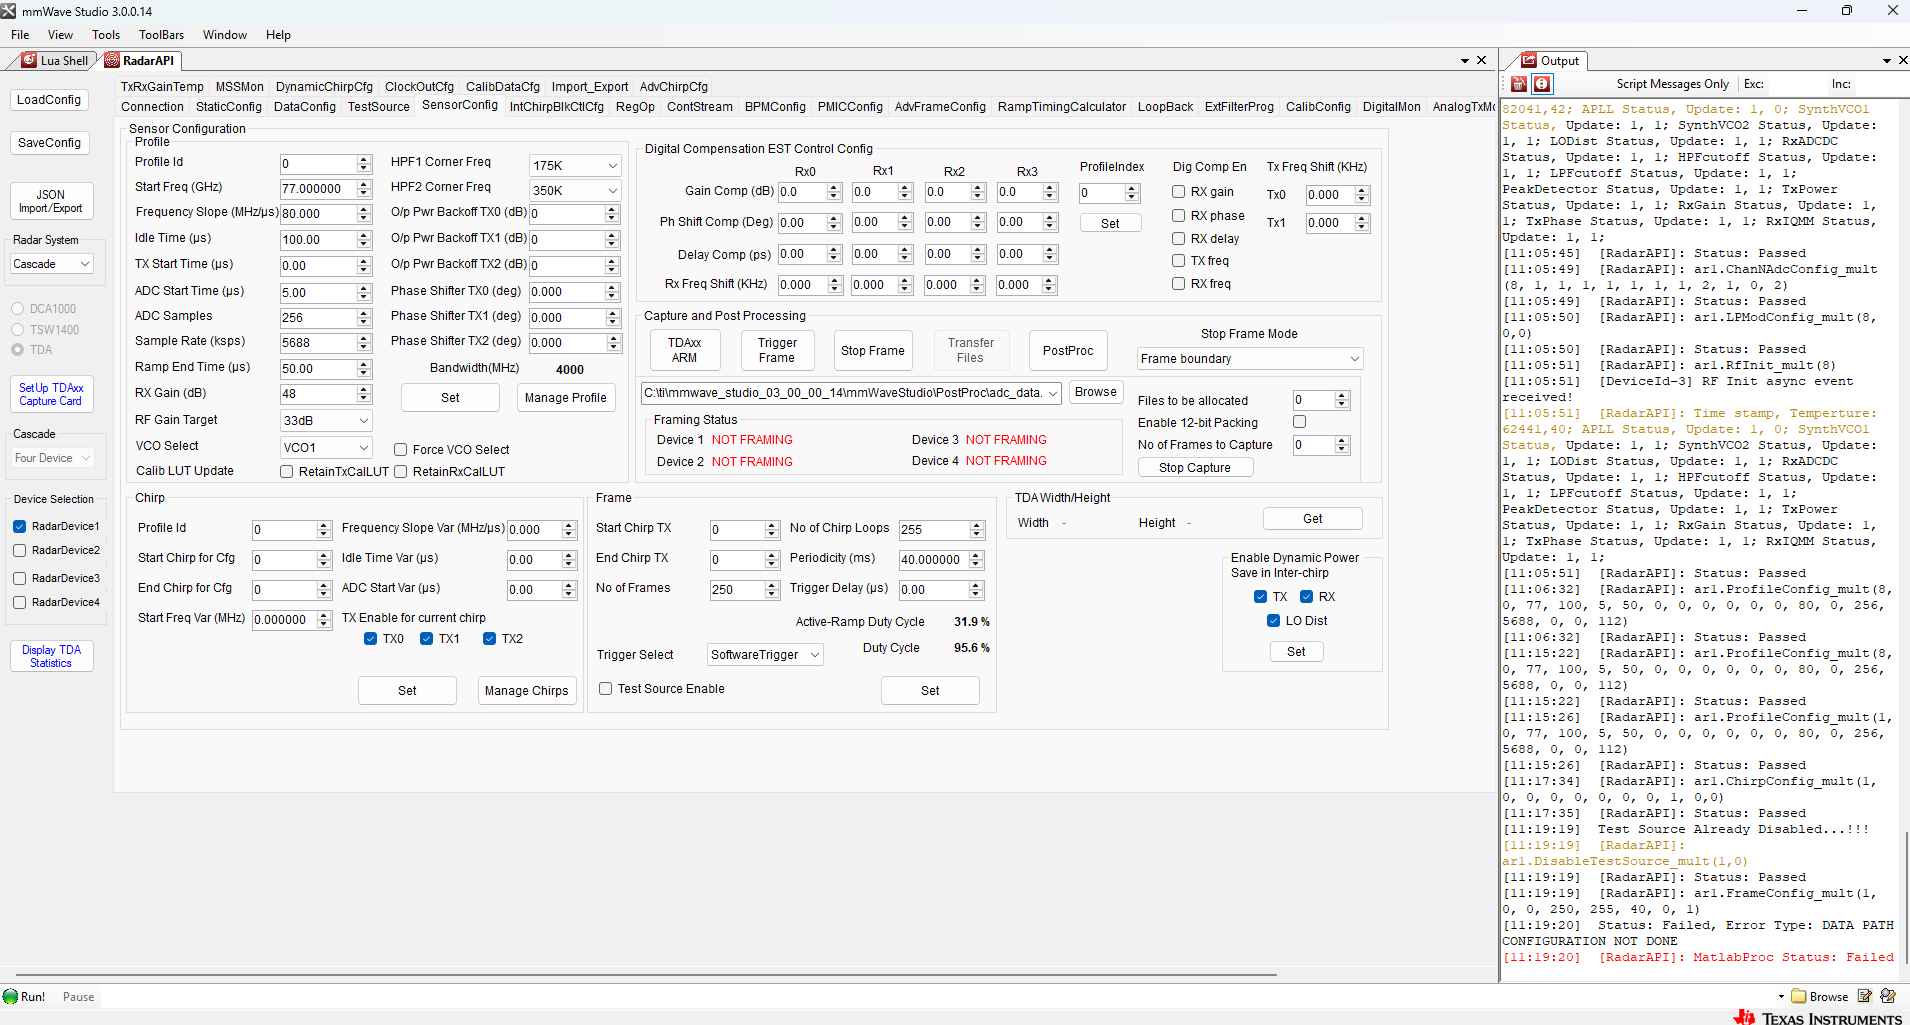Toggle Test Source Enable checkbox
Image resolution: width=1910 pixels, height=1025 pixels.
(605, 689)
